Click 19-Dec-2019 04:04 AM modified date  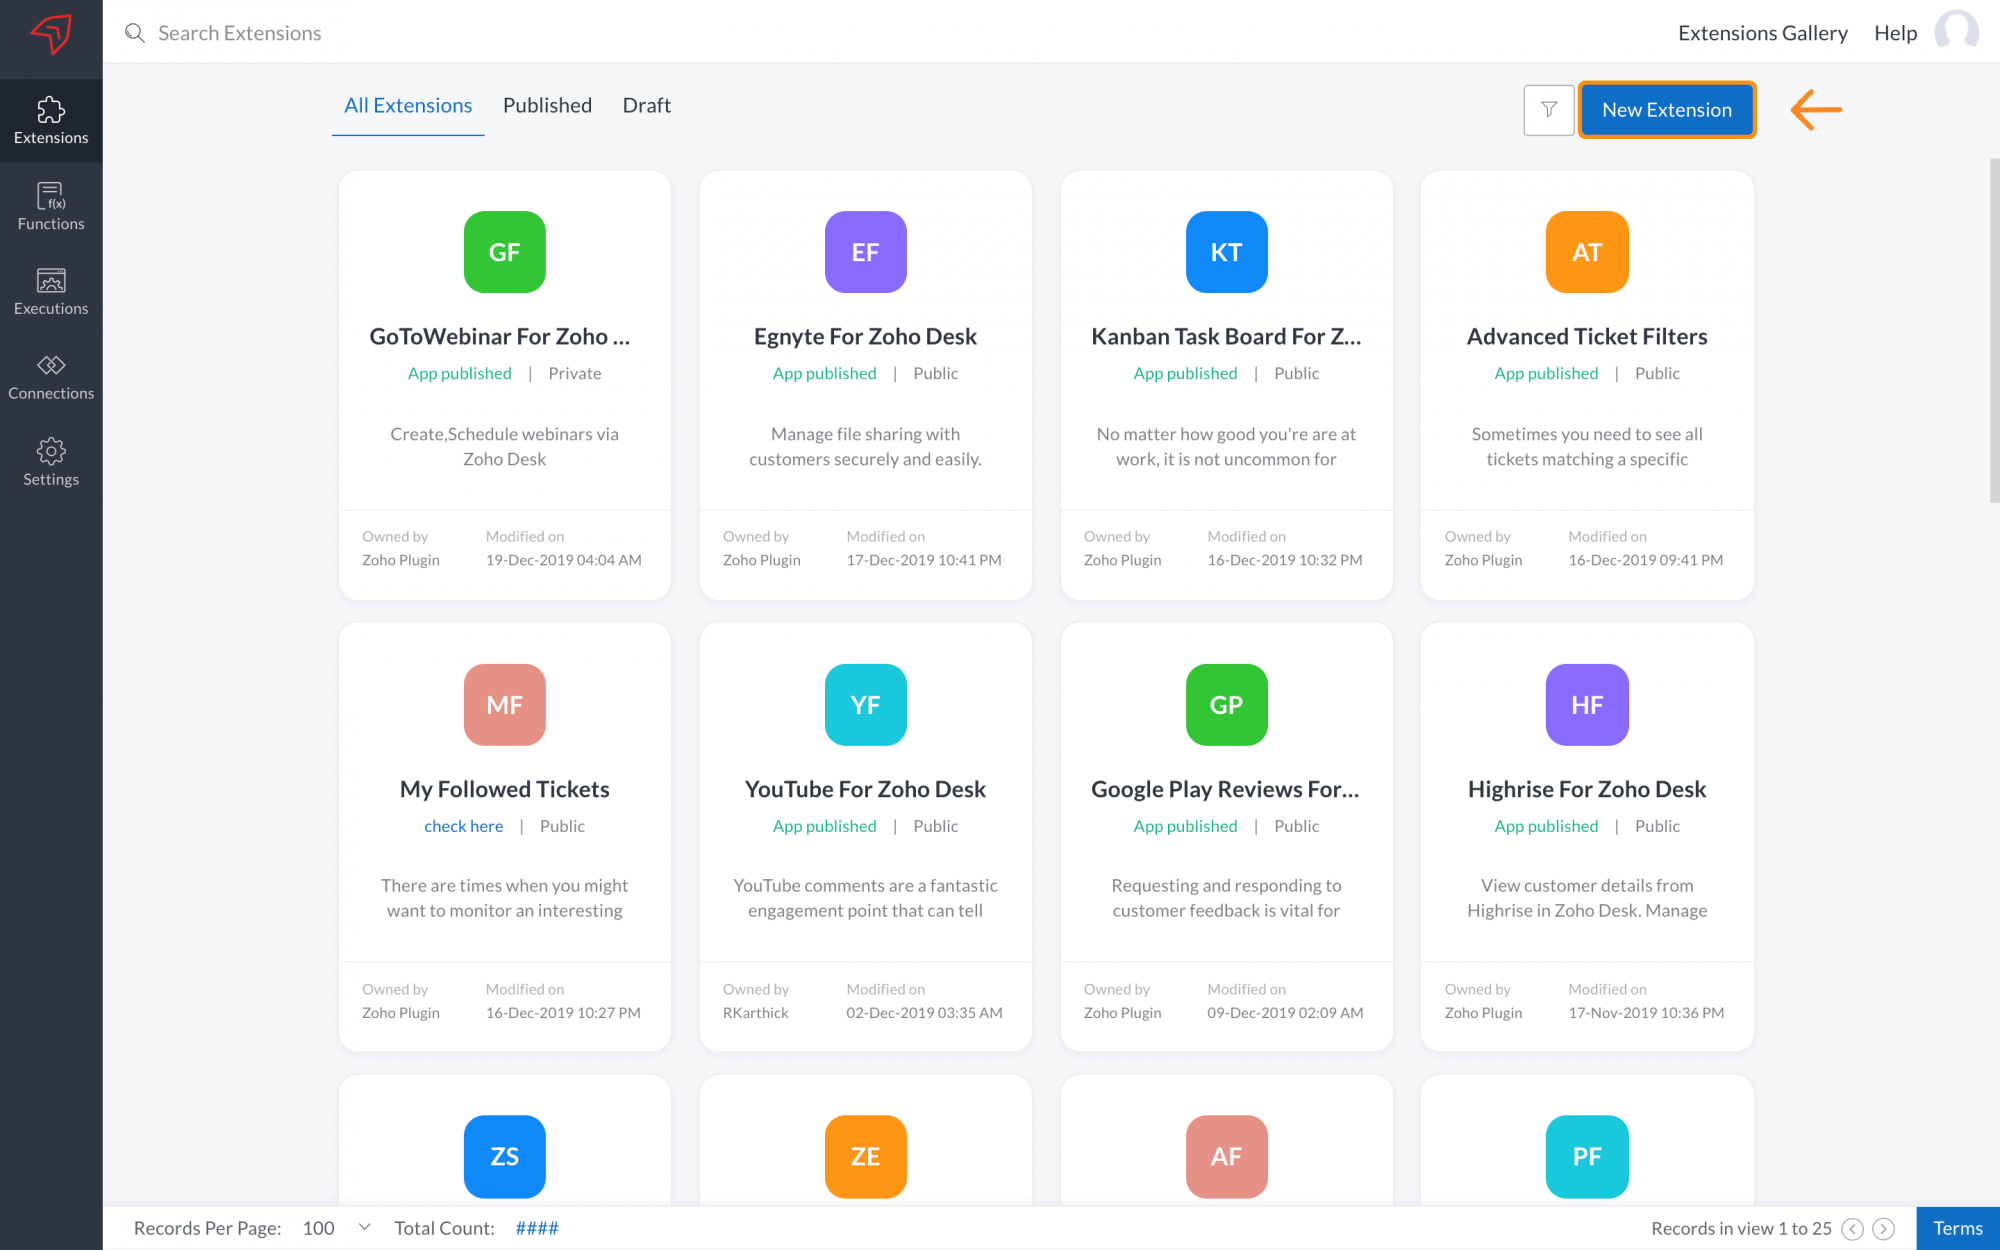click(x=563, y=560)
